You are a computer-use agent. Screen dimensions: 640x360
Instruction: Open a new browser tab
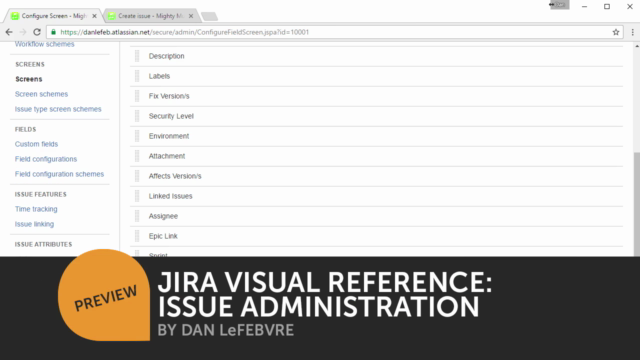coord(209,16)
